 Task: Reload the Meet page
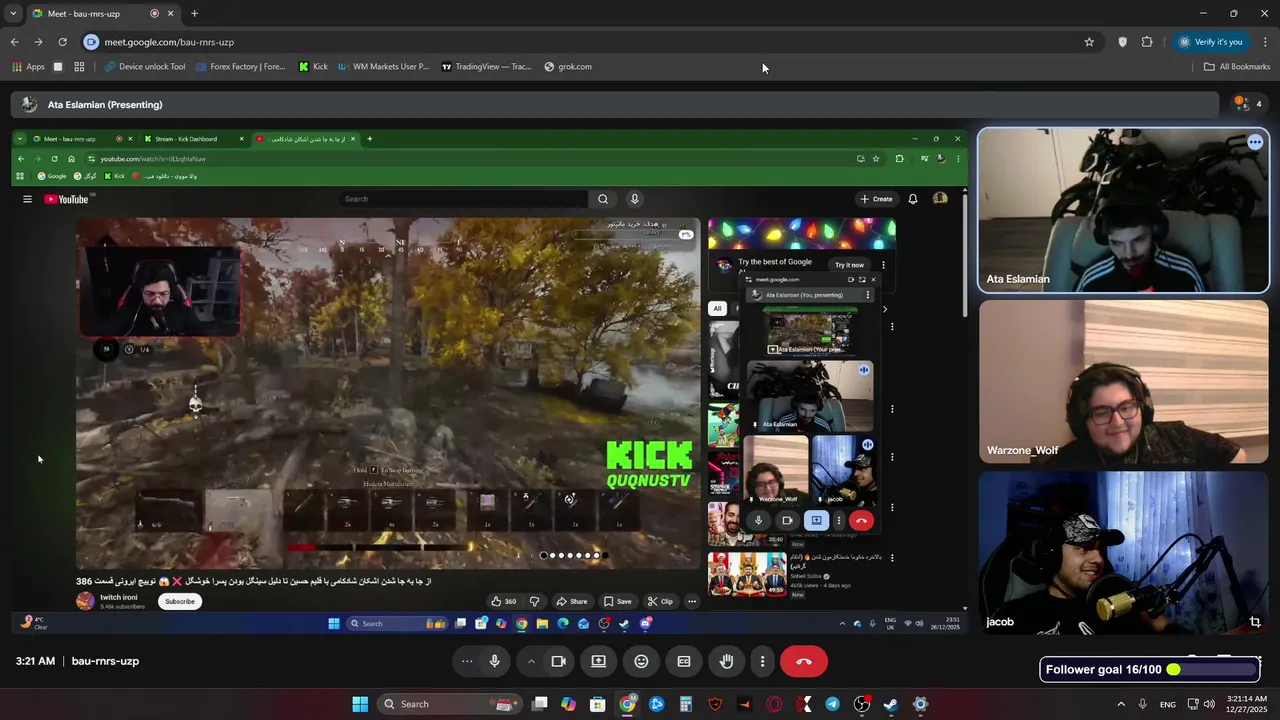pyautogui.click(x=62, y=42)
